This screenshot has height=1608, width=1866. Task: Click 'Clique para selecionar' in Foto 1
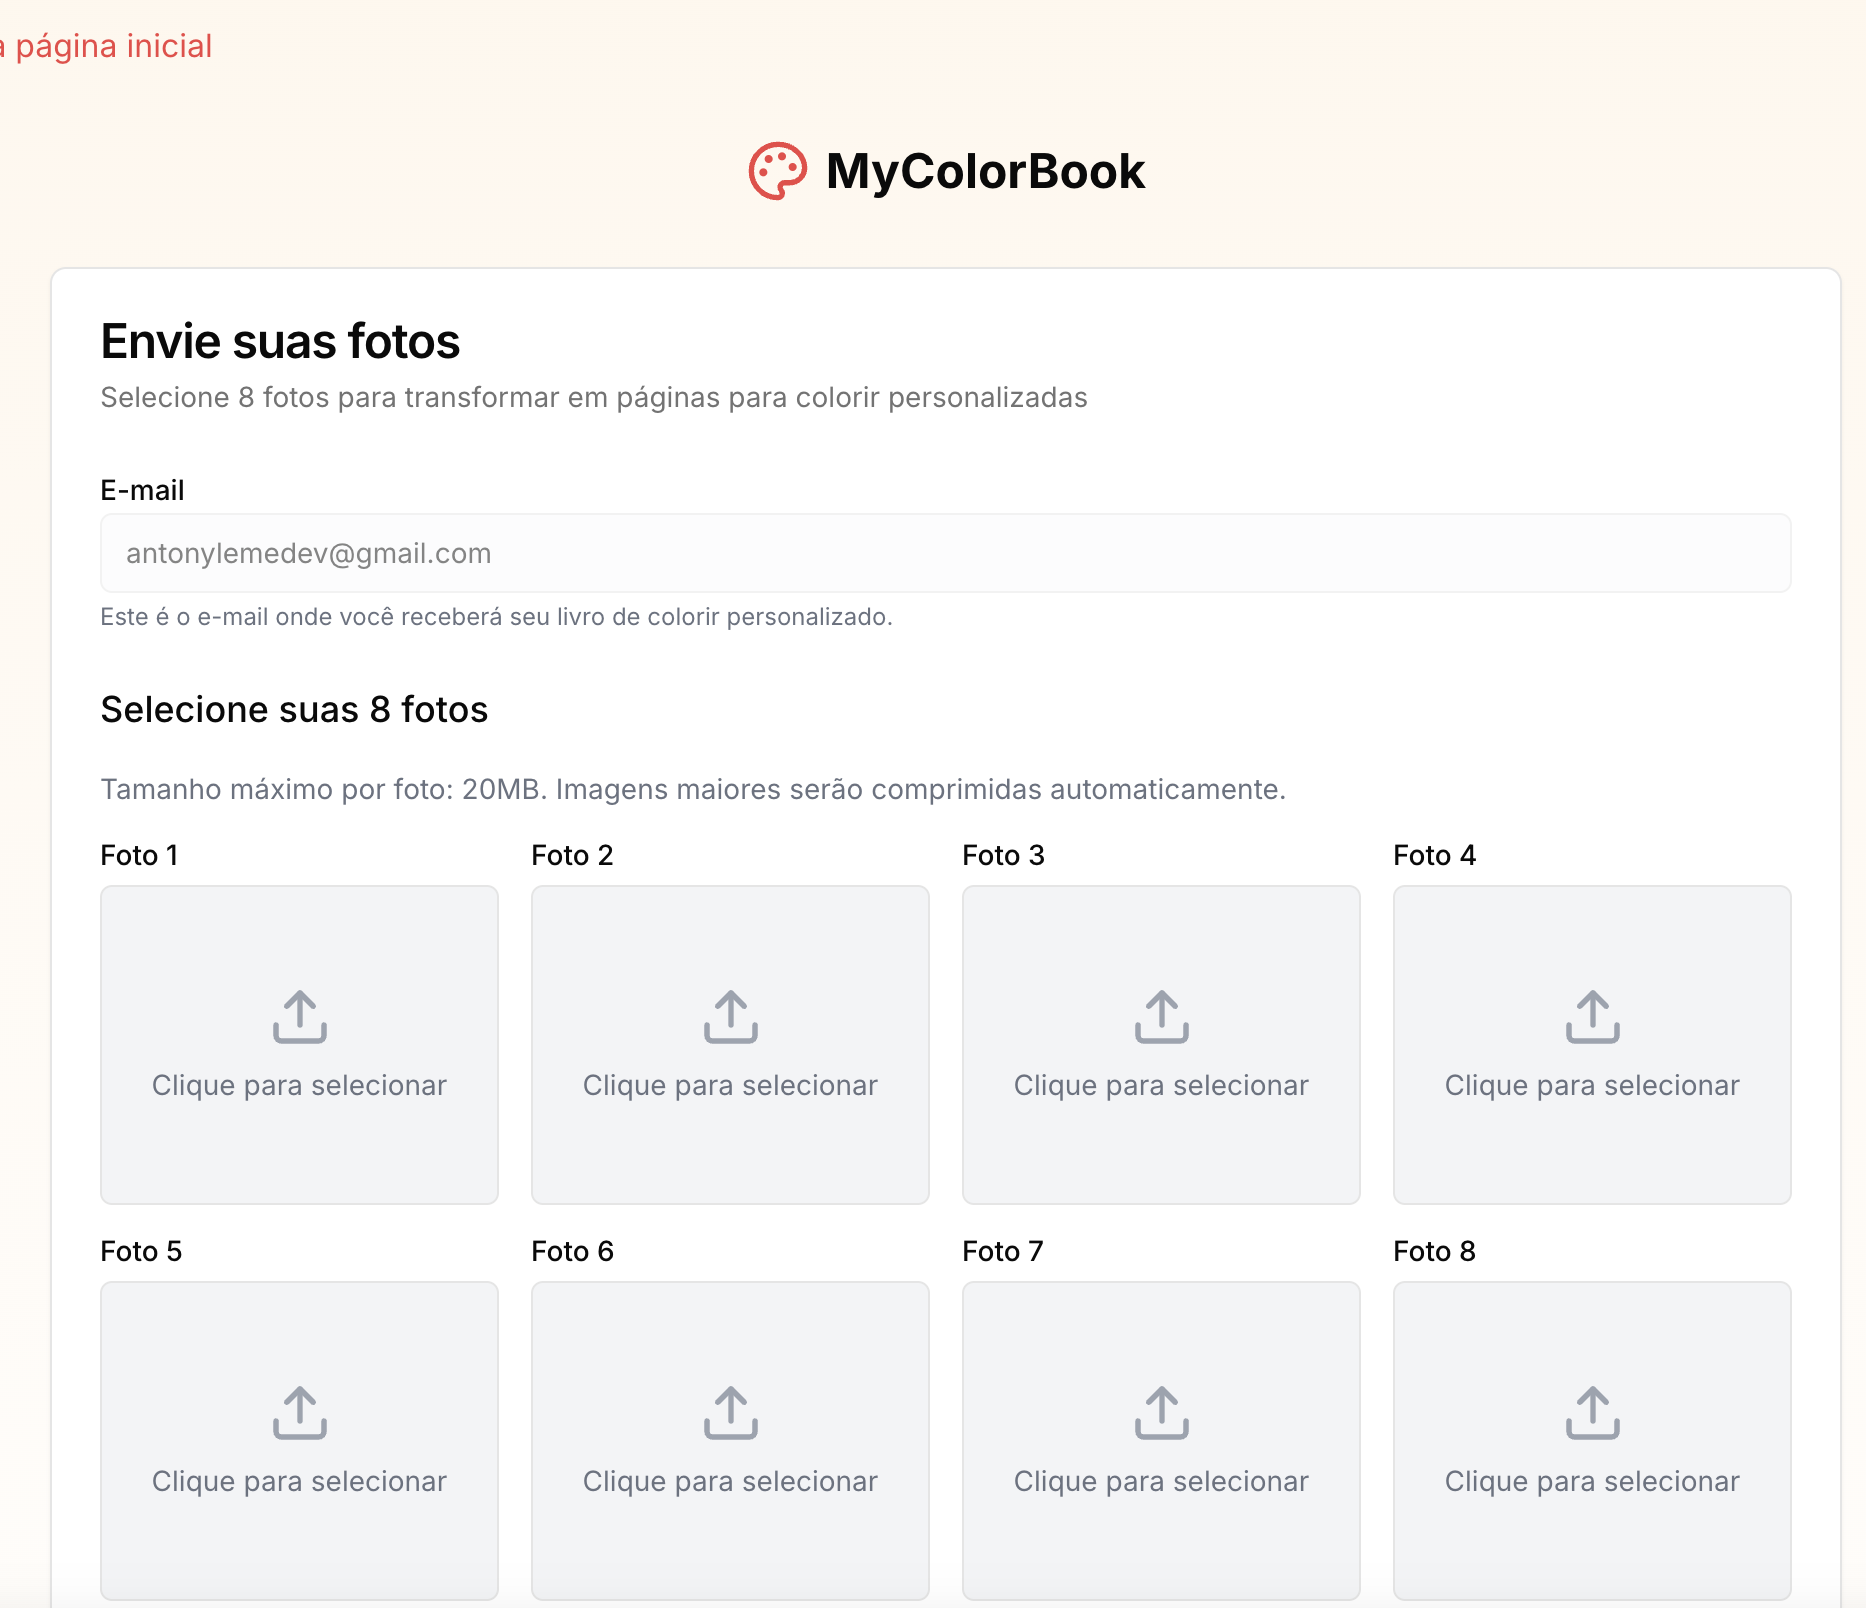299,1086
